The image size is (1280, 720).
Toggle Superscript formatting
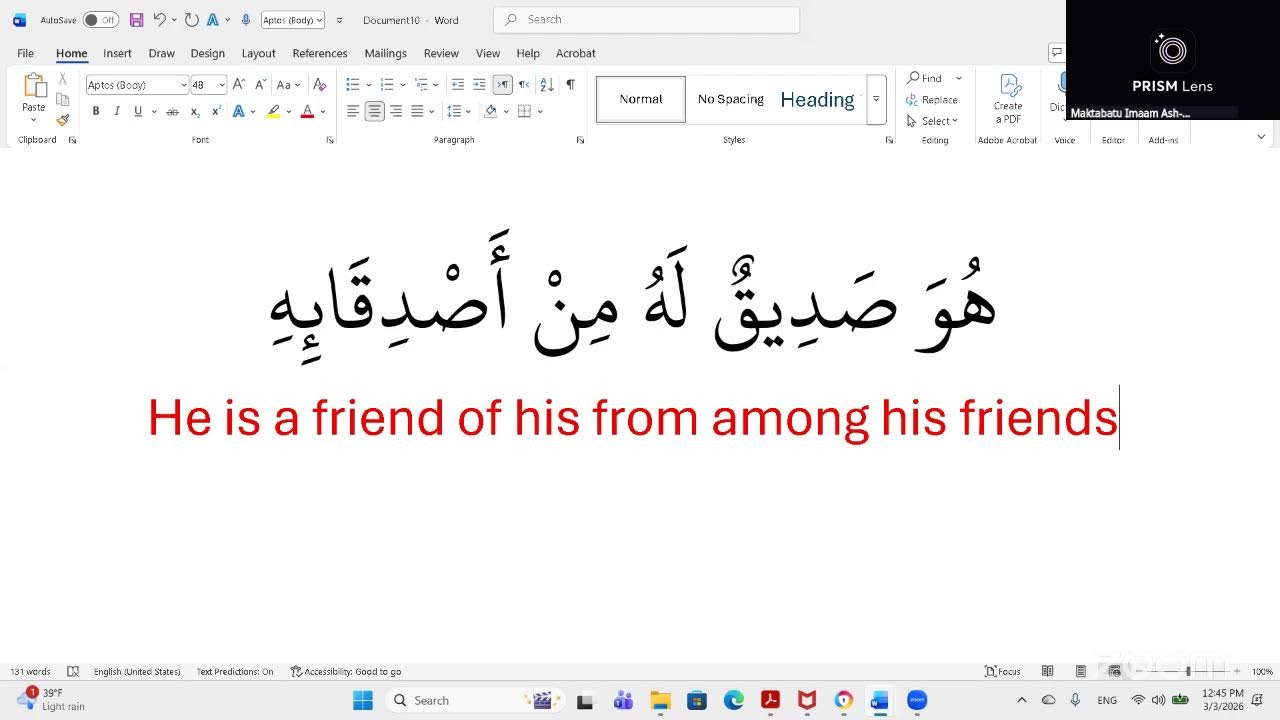point(216,111)
